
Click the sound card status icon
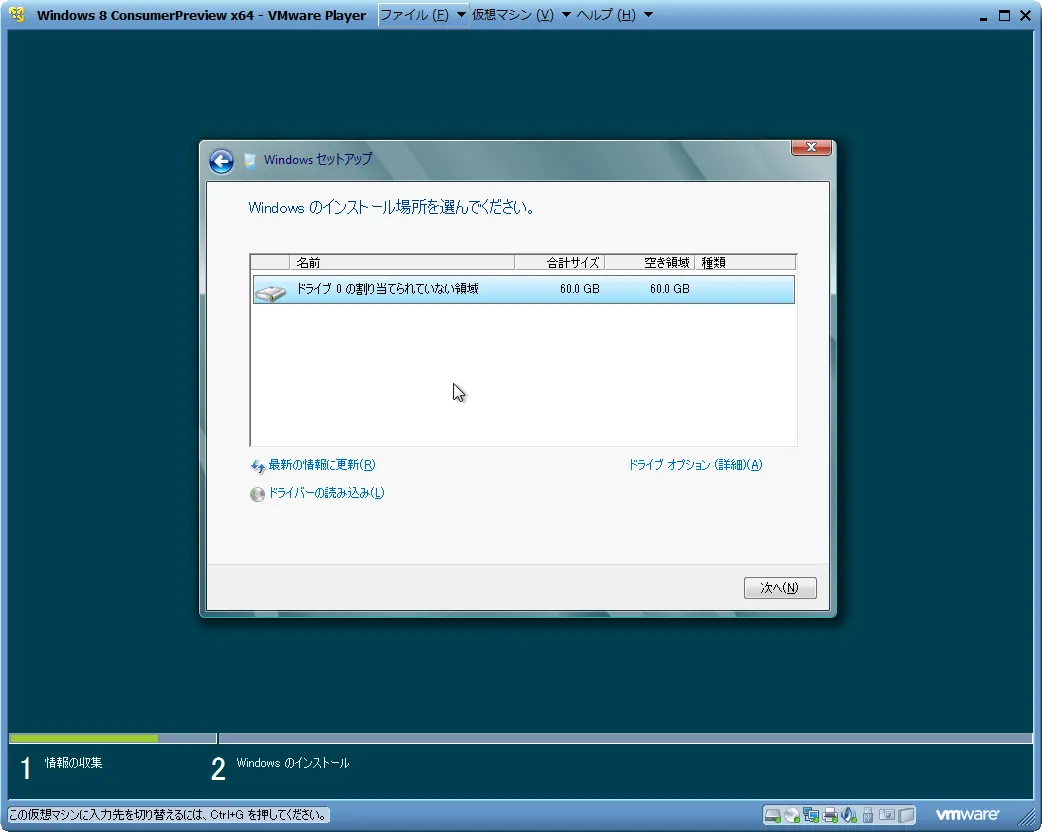coord(848,814)
